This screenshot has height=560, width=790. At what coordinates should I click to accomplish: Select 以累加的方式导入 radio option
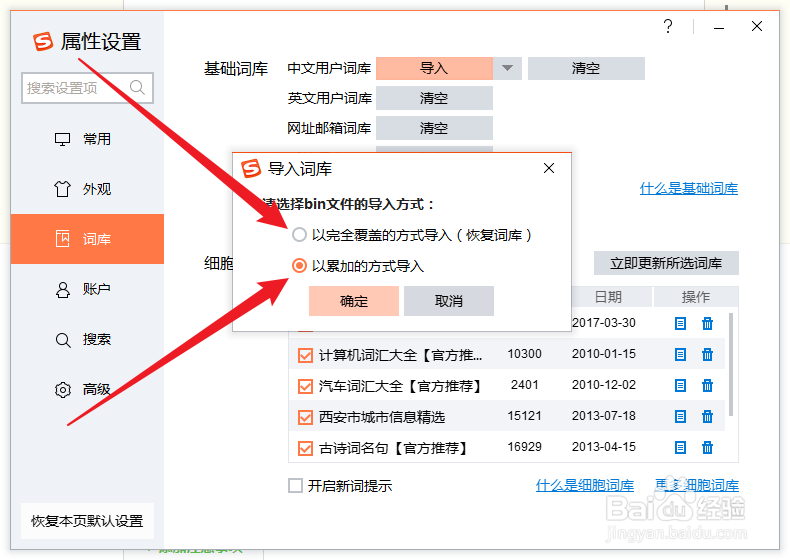tap(299, 266)
